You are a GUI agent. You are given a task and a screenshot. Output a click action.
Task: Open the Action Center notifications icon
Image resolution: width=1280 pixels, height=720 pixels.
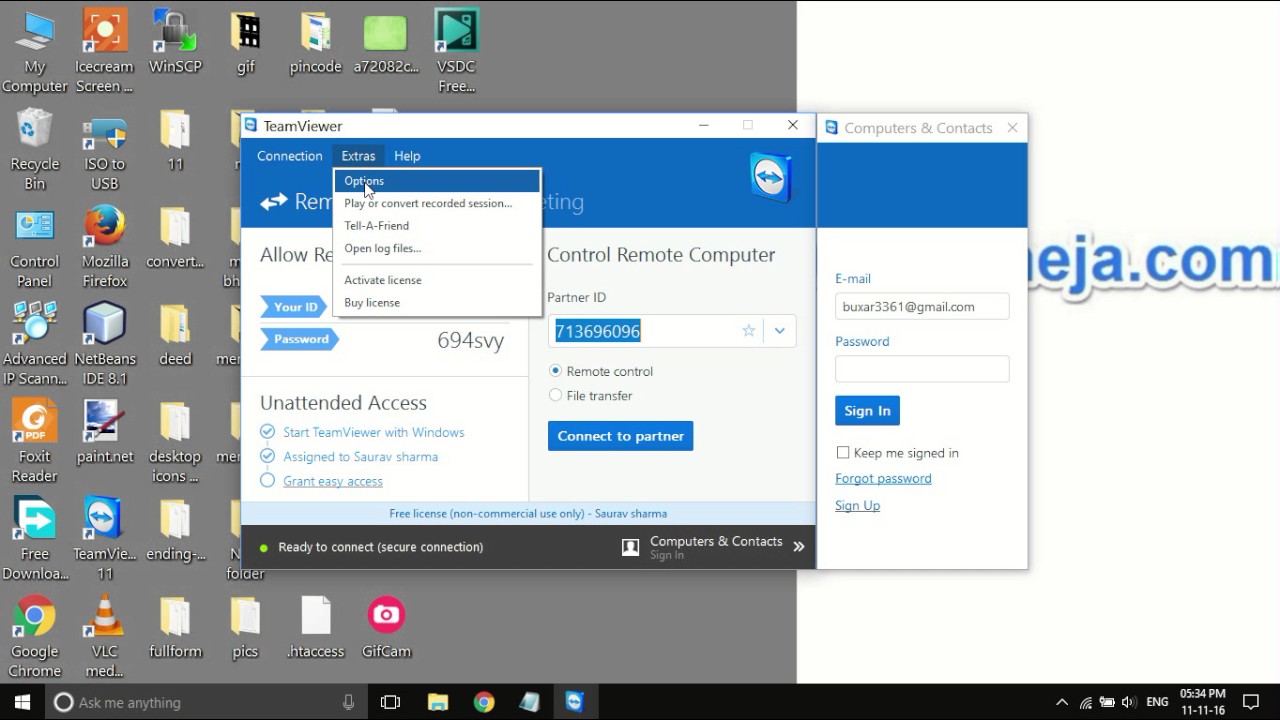pos(1250,702)
